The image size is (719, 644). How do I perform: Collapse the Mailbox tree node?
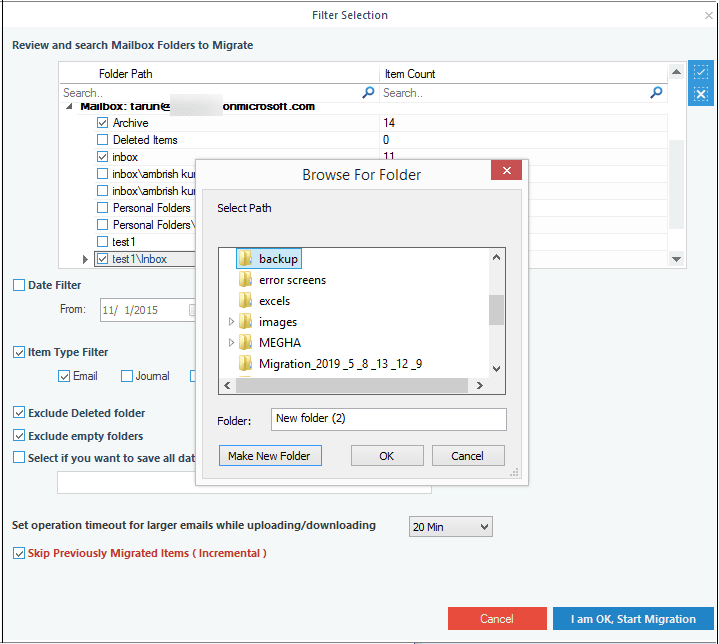pyautogui.click(x=69, y=106)
